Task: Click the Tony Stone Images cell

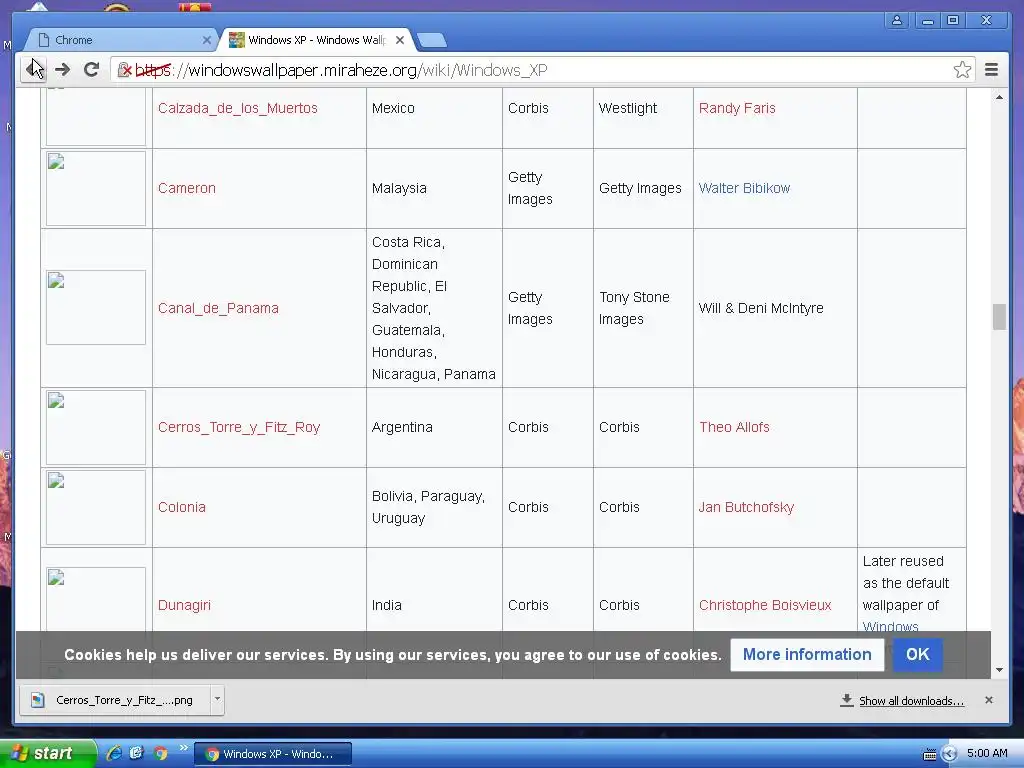Action: coord(643,308)
